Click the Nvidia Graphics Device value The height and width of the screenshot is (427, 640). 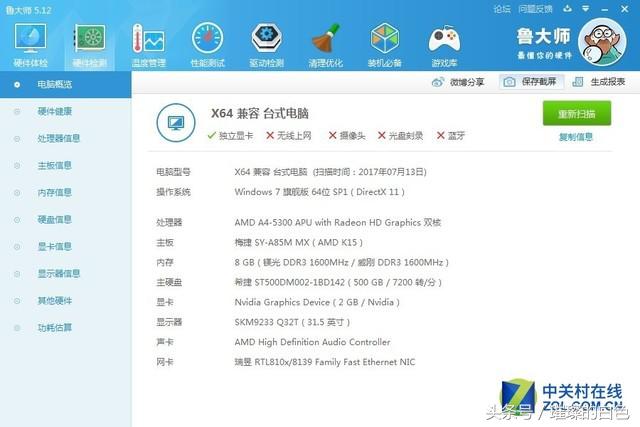(317, 302)
